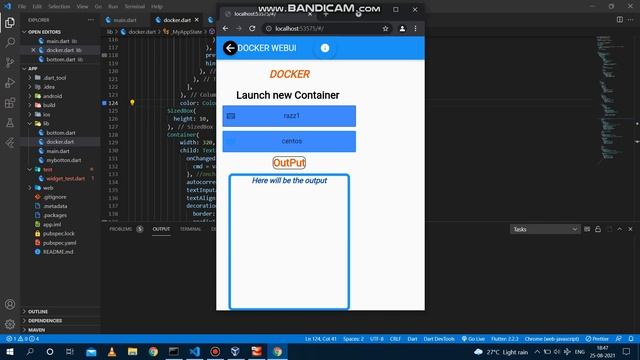Image resolution: width=640 pixels, height=360 pixels.
Task: Switch to the Terminal panel tab
Action: coord(191,229)
